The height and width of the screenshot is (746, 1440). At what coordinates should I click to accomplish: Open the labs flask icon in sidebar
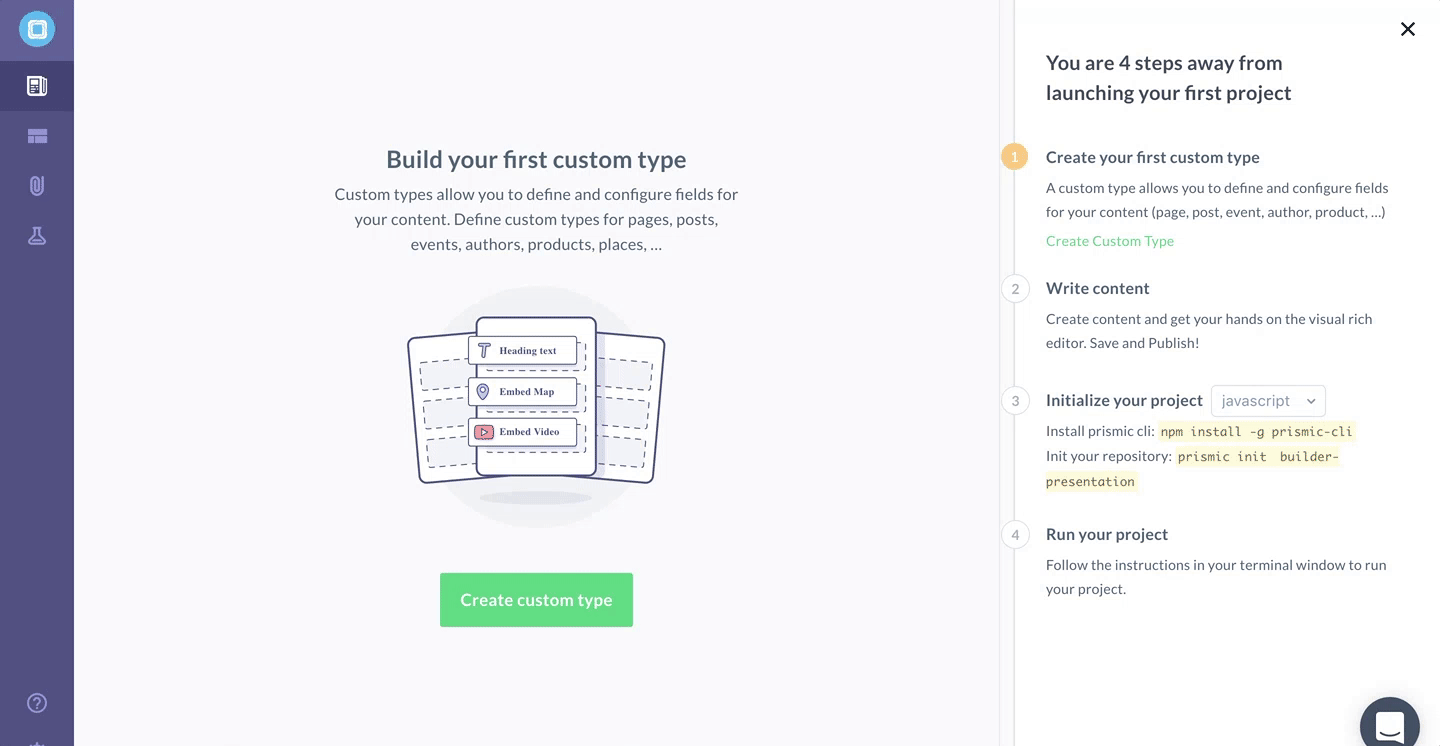tap(36, 235)
